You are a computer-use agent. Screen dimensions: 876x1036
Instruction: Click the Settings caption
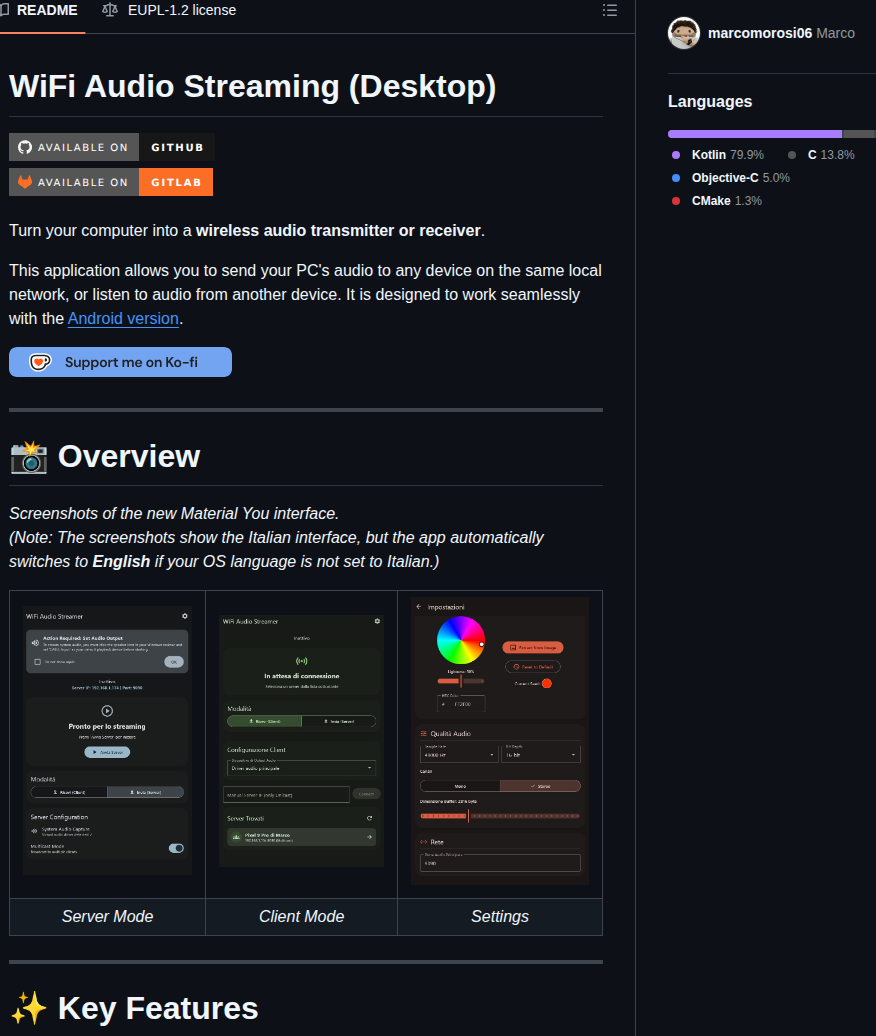[x=500, y=916]
